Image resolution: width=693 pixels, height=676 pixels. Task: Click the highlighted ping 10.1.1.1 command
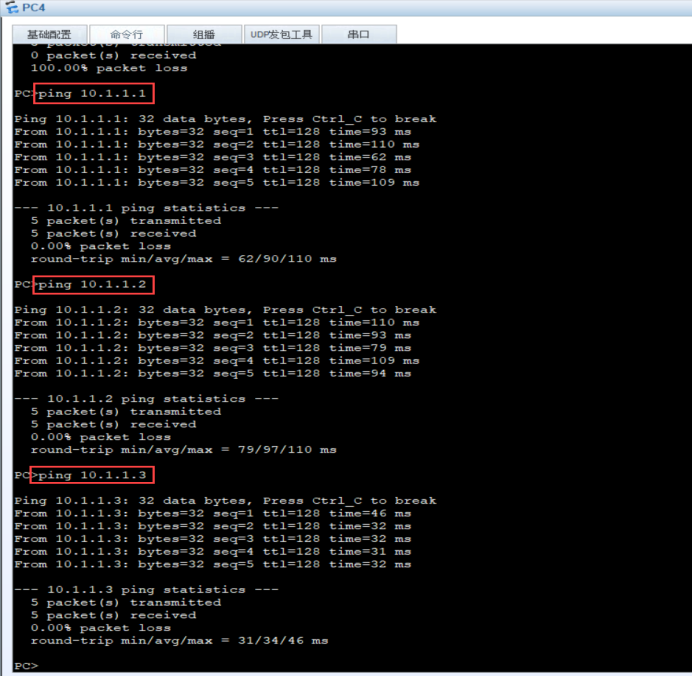click(x=94, y=93)
